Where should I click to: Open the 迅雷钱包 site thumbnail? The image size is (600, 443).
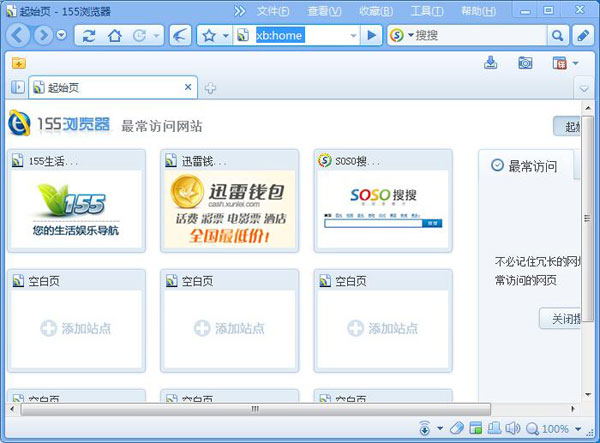click(230, 201)
